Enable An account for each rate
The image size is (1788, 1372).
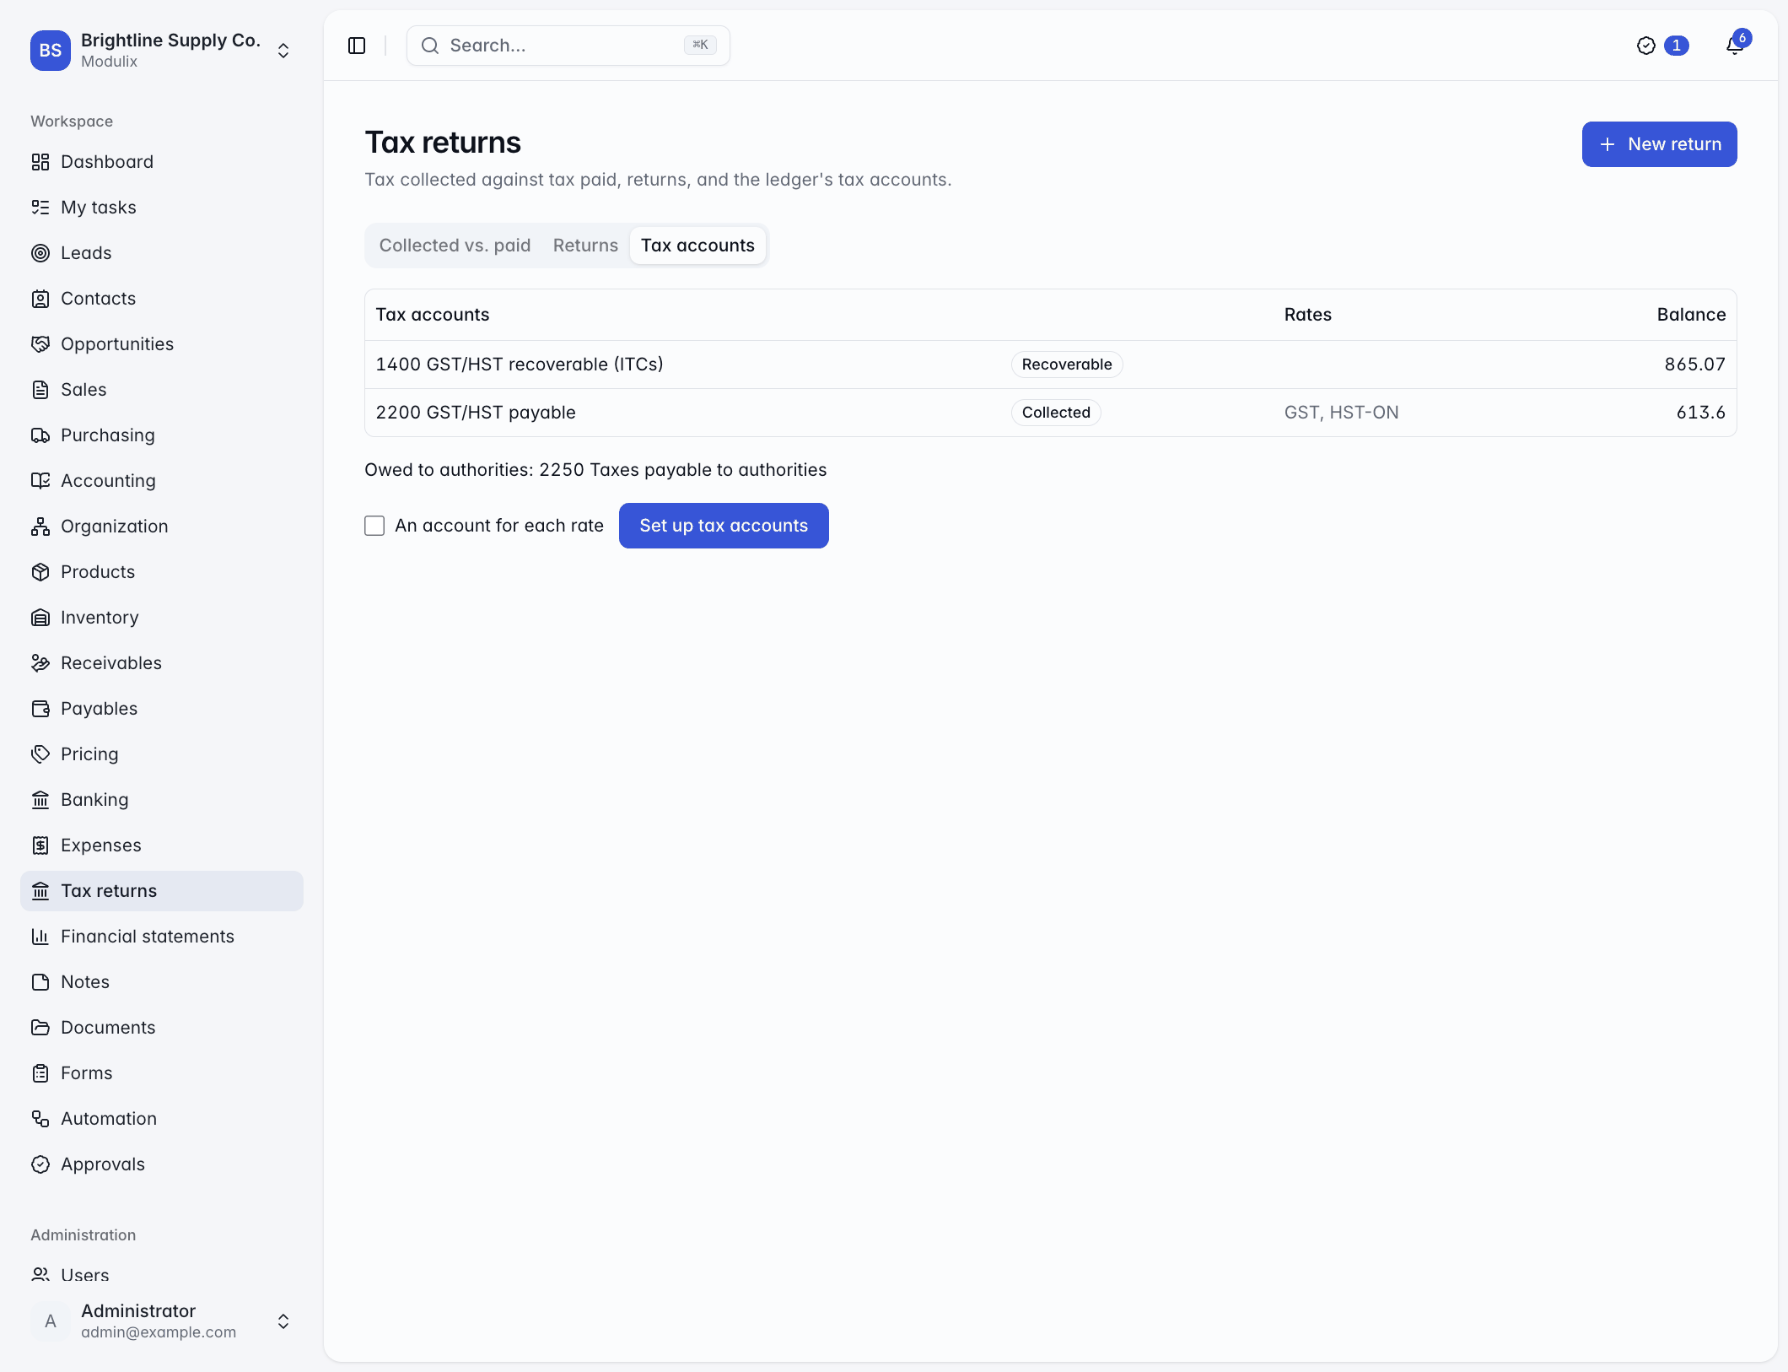click(375, 526)
